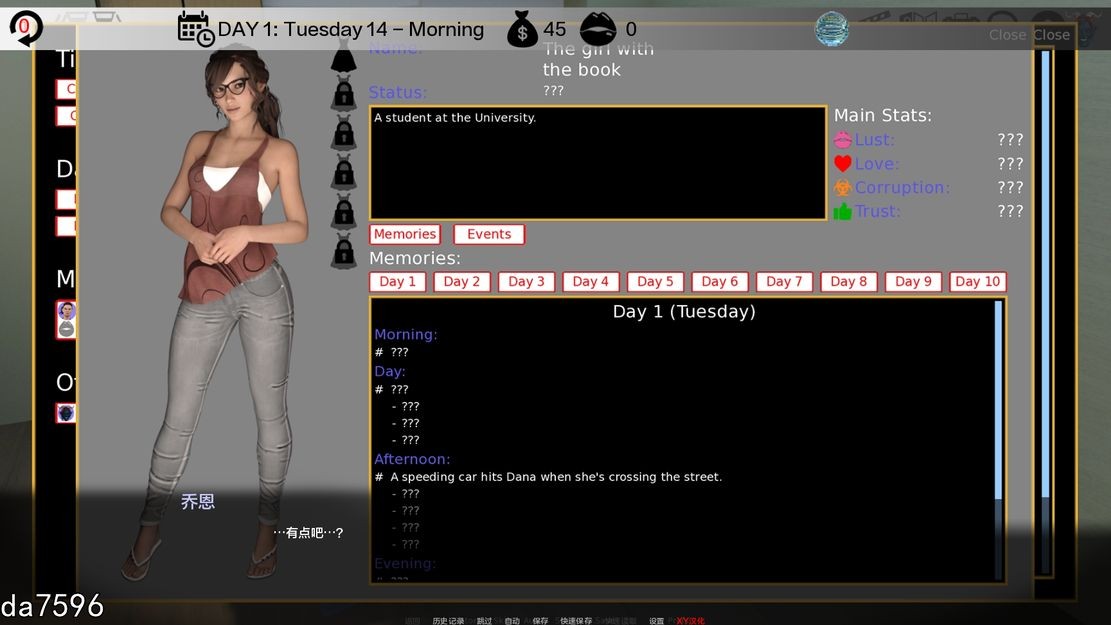This screenshot has width=1111, height=625.
Task: Click the memories list scrollbar
Action: tap(998, 400)
